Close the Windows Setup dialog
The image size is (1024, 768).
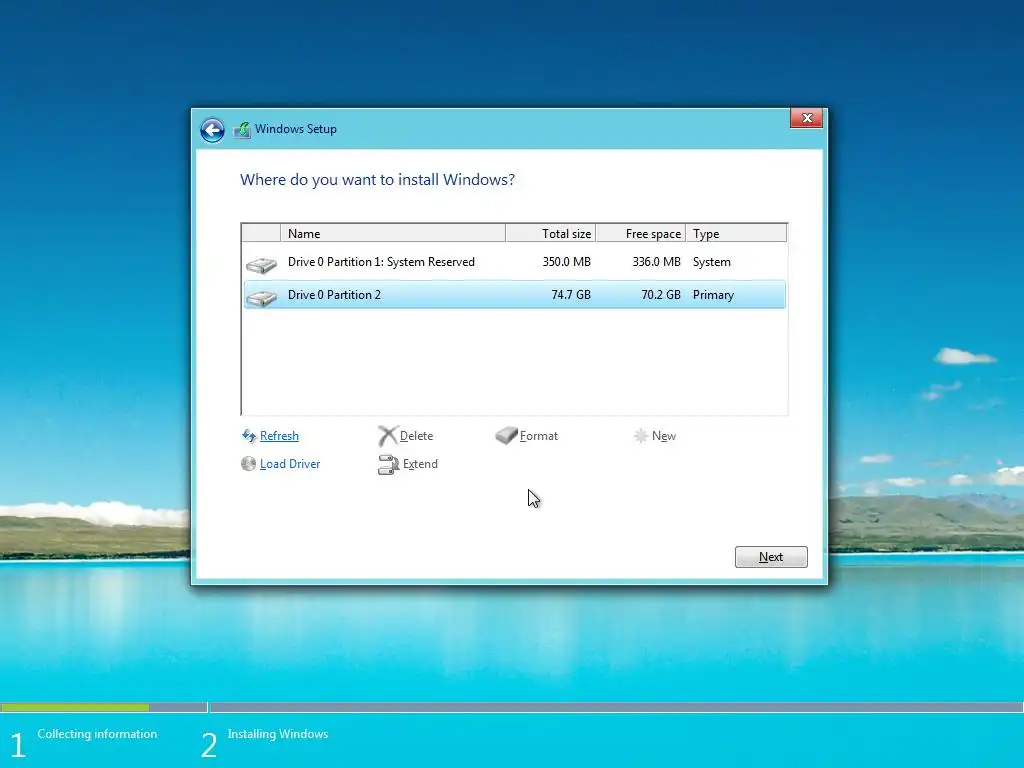[x=807, y=118]
